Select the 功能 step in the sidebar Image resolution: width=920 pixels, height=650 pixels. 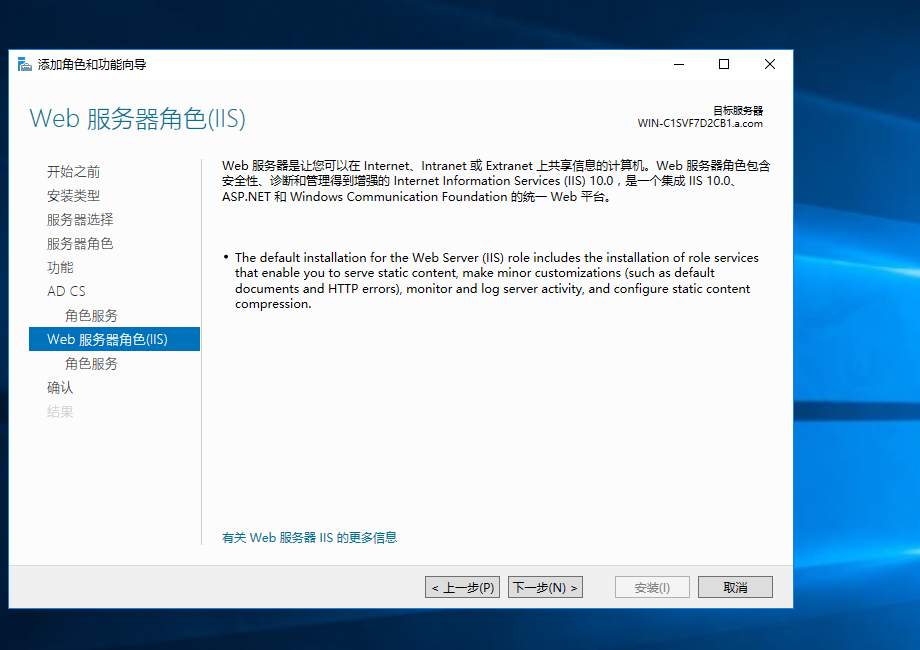click(60, 268)
